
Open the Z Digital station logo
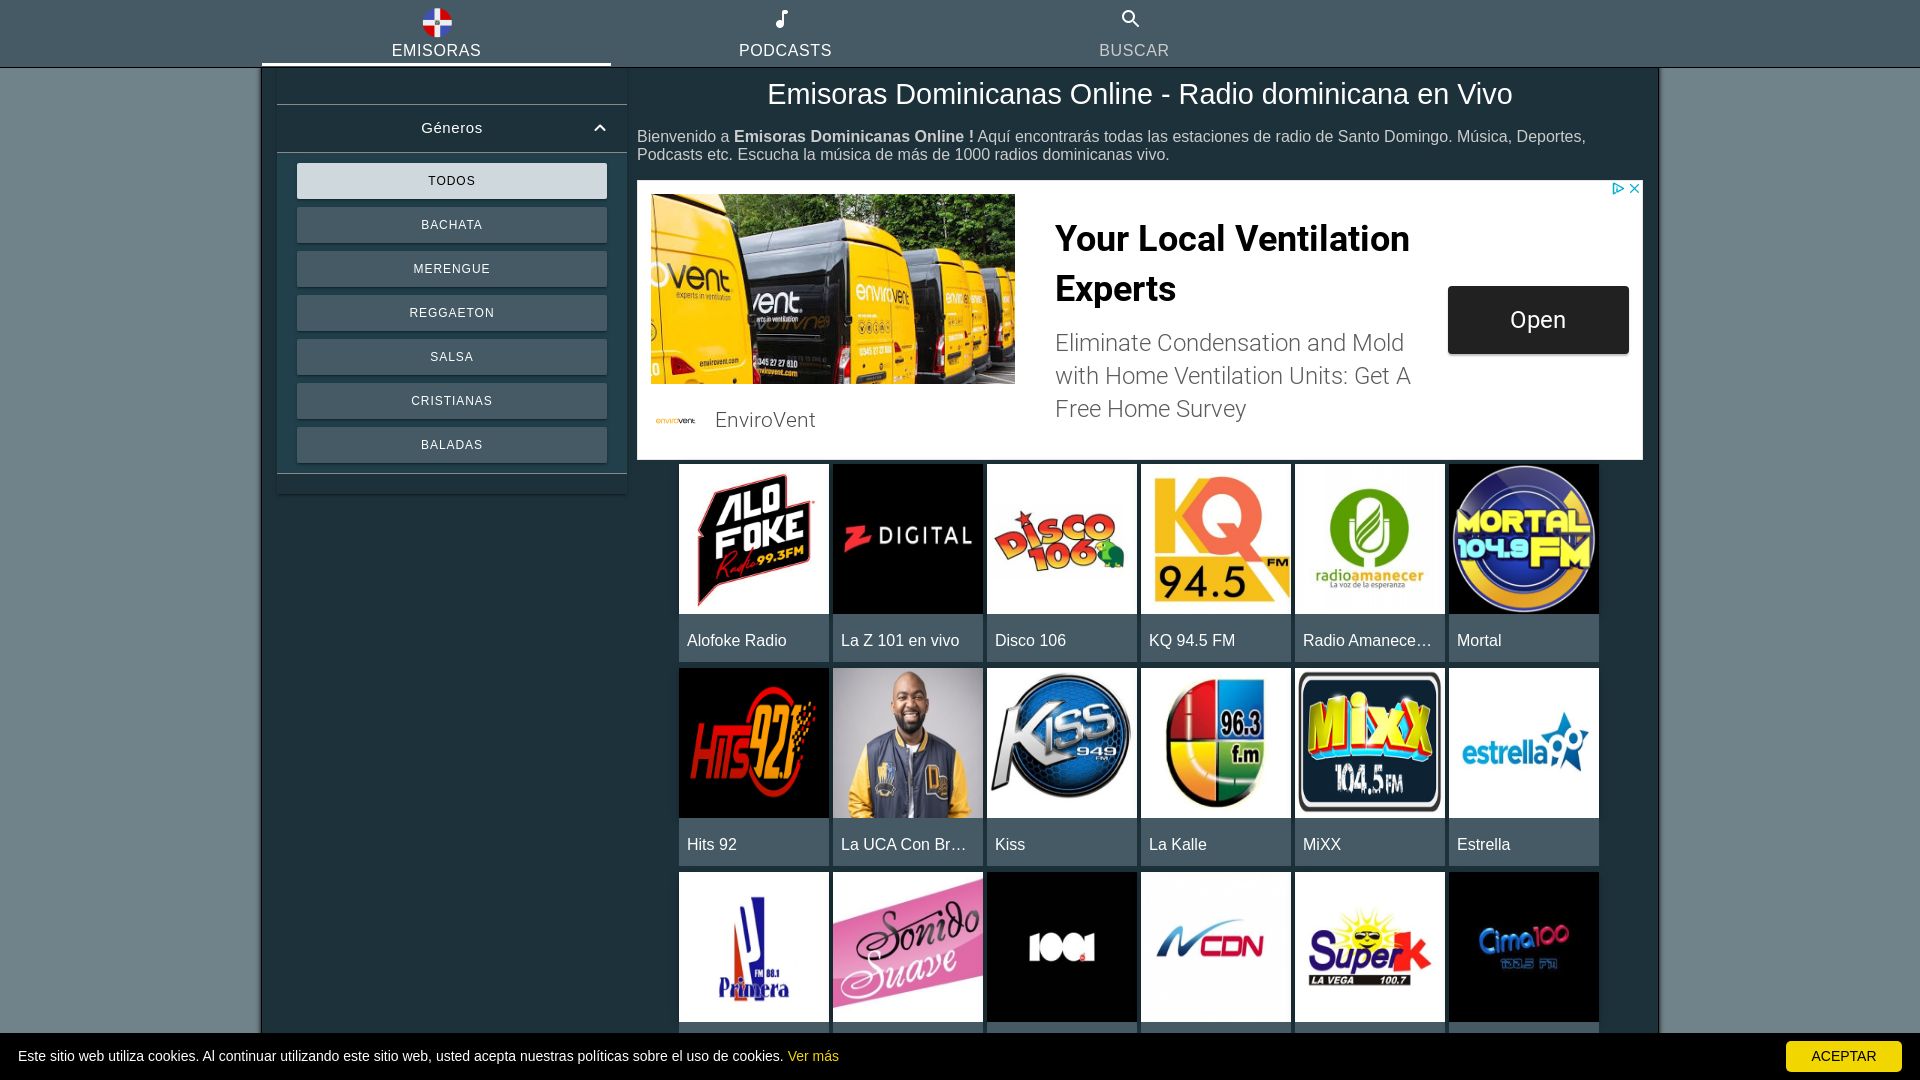pos(908,539)
